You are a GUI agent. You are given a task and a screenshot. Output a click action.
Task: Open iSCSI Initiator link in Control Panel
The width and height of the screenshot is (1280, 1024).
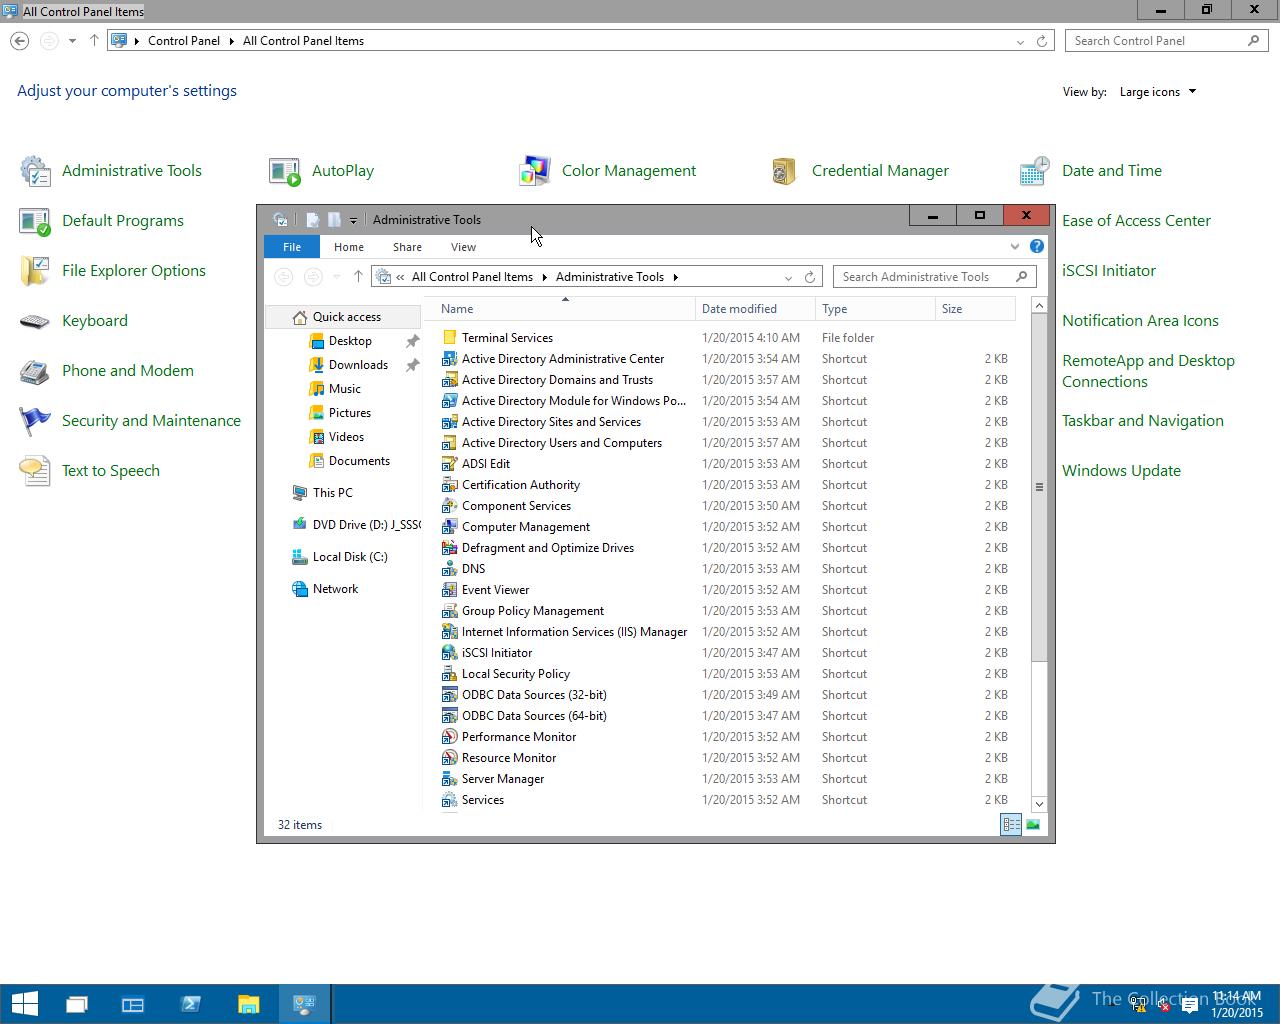(1109, 271)
